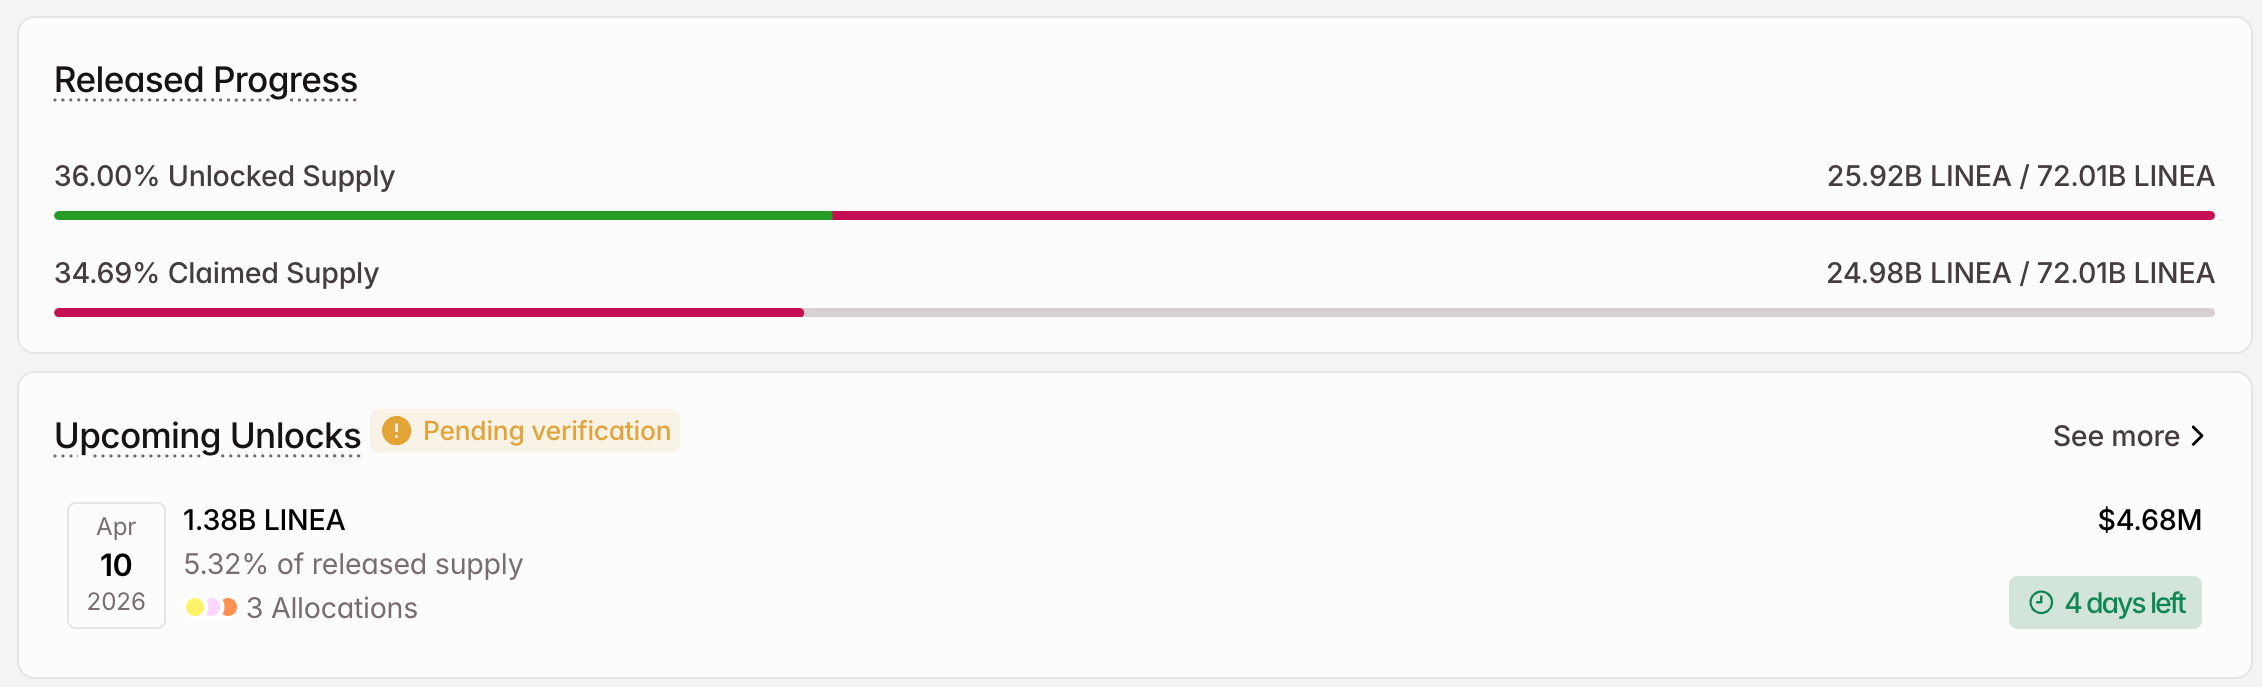
Task: Click the pink claimed supply bar segment
Action: click(x=428, y=312)
